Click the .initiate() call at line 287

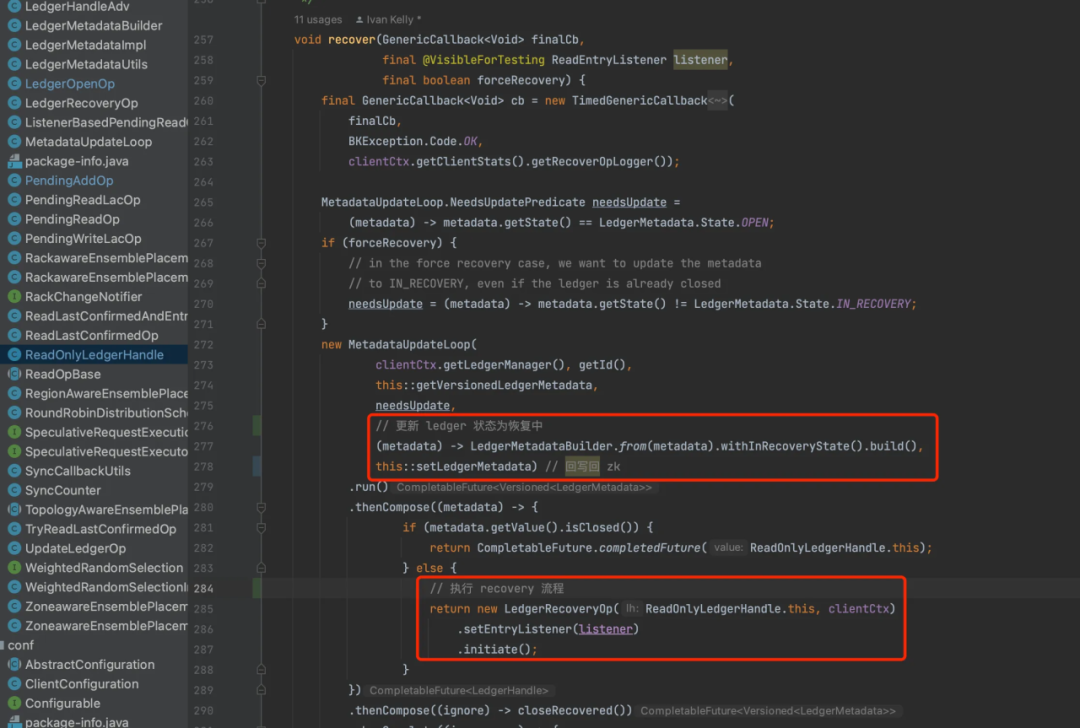pos(496,649)
